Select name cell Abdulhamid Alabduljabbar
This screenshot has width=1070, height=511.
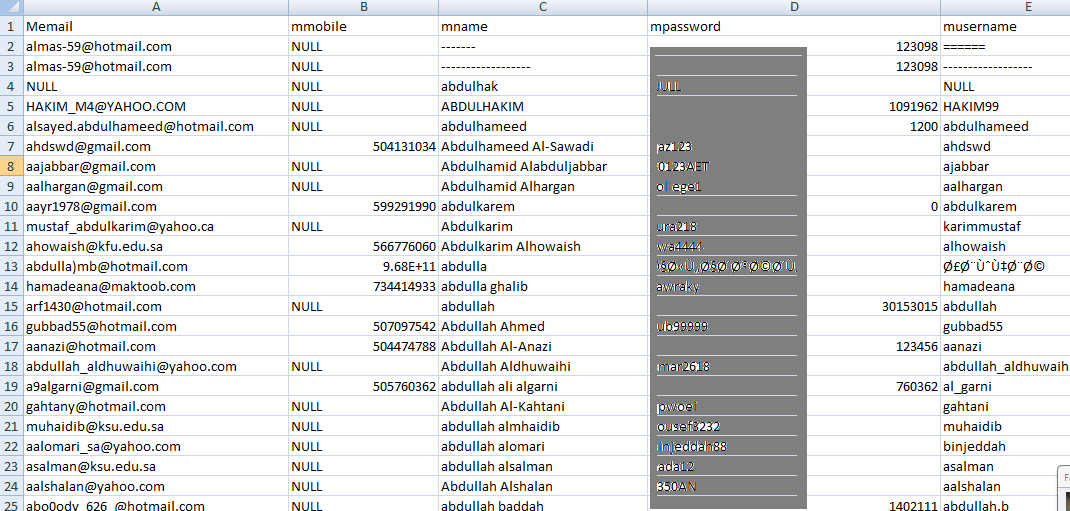pyautogui.click(x=543, y=166)
